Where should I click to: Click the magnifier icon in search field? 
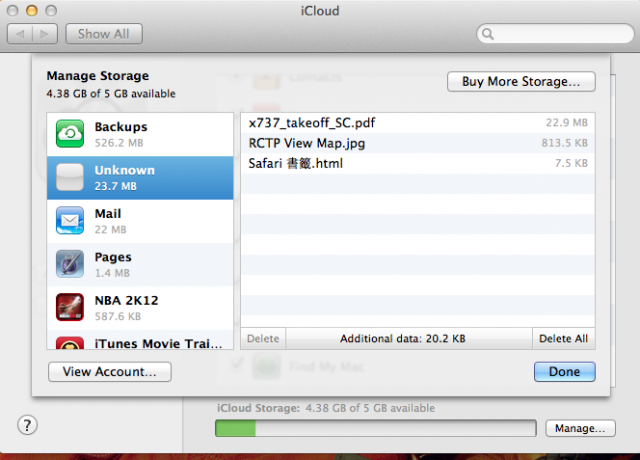click(488, 34)
